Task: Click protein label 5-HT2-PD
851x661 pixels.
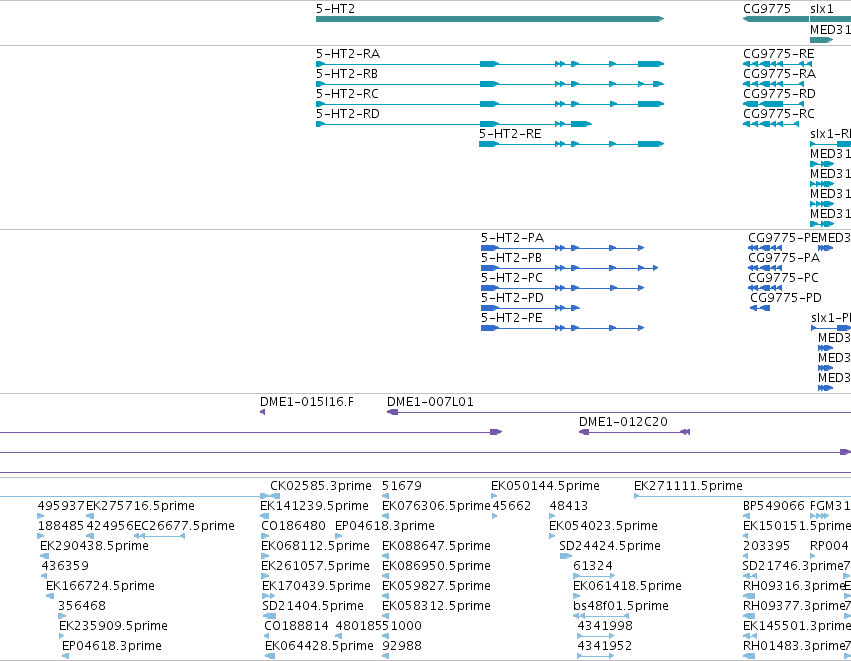Action: point(512,298)
